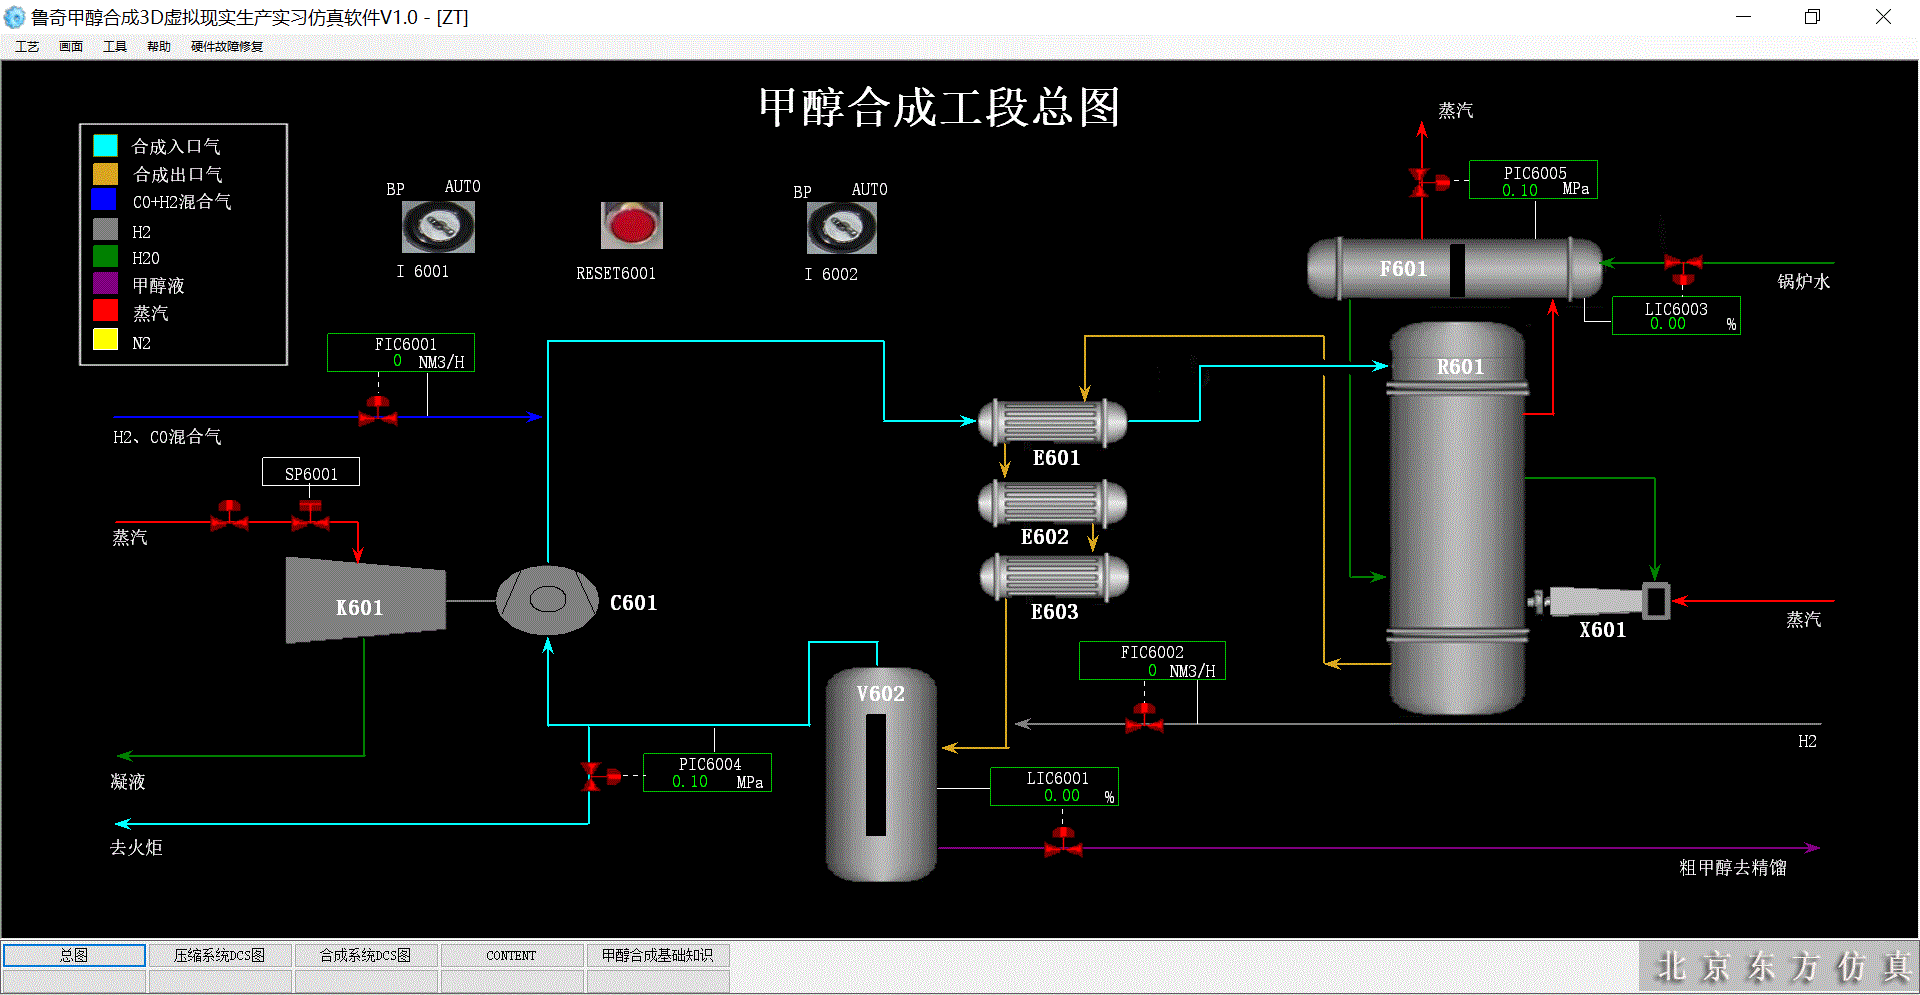Toggle the I 6002 BP/AUTO switch
The height and width of the screenshot is (995, 1920).
pos(841,229)
